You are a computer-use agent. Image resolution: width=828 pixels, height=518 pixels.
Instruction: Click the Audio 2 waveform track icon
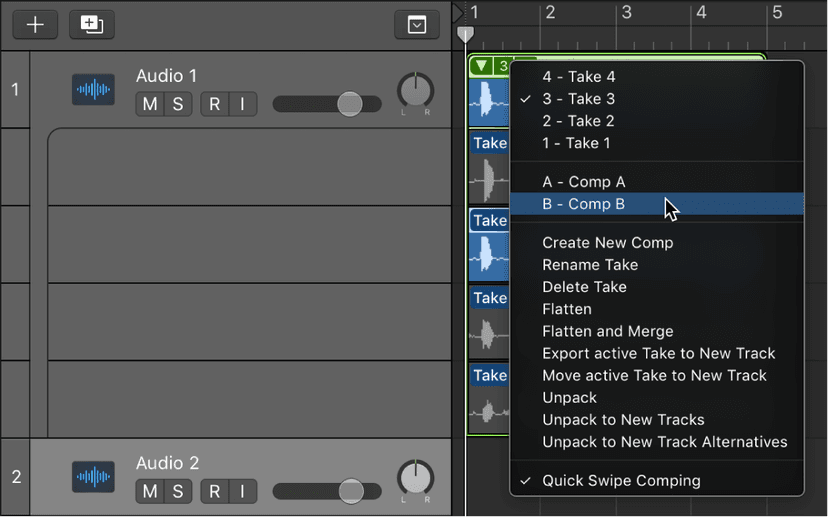pyautogui.click(x=93, y=476)
